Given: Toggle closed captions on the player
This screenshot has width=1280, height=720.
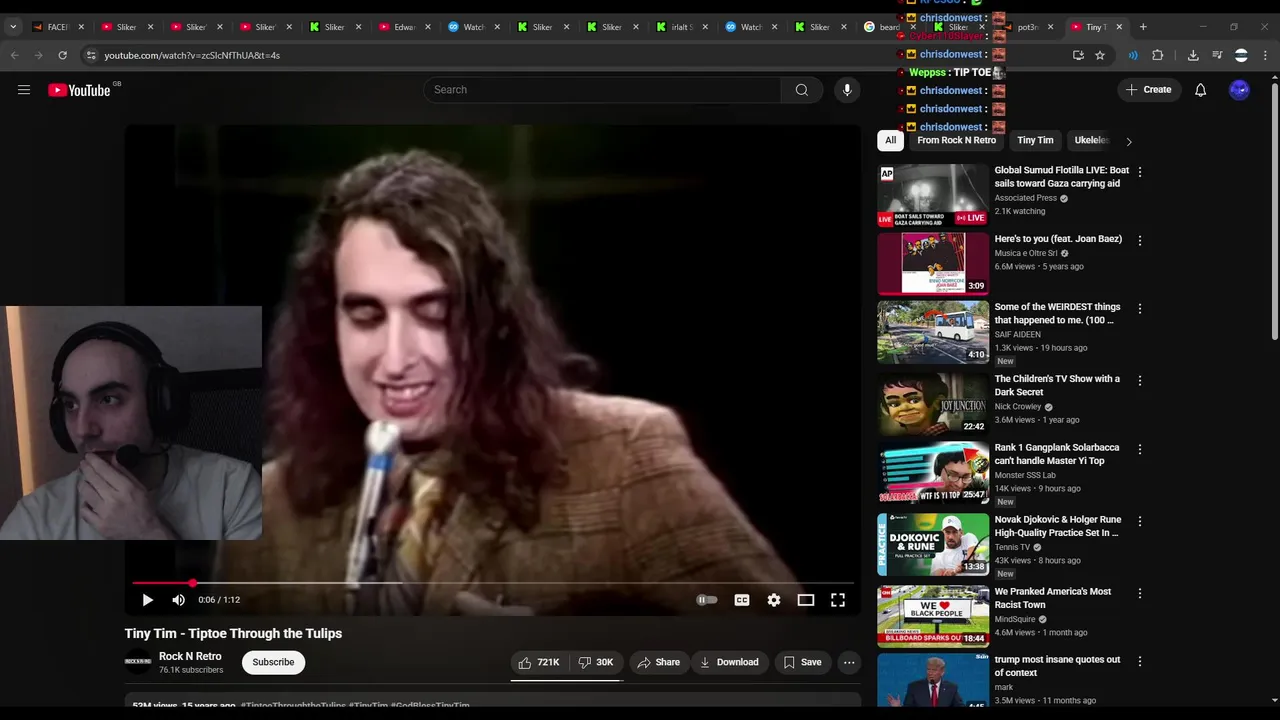Looking at the screenshot, I should [x=741, y=600].
